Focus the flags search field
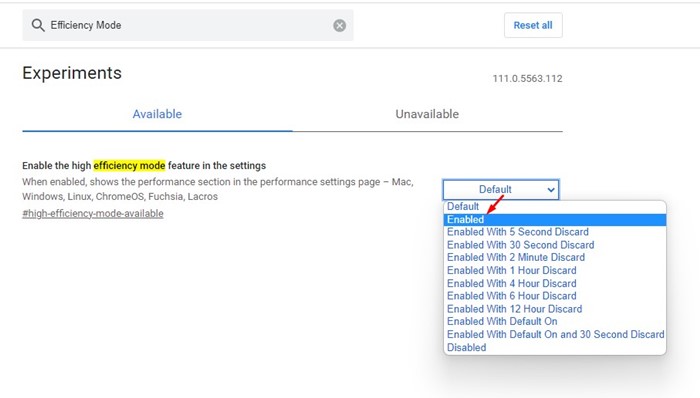This screenshot has width=700, height=398. [188, 25]
